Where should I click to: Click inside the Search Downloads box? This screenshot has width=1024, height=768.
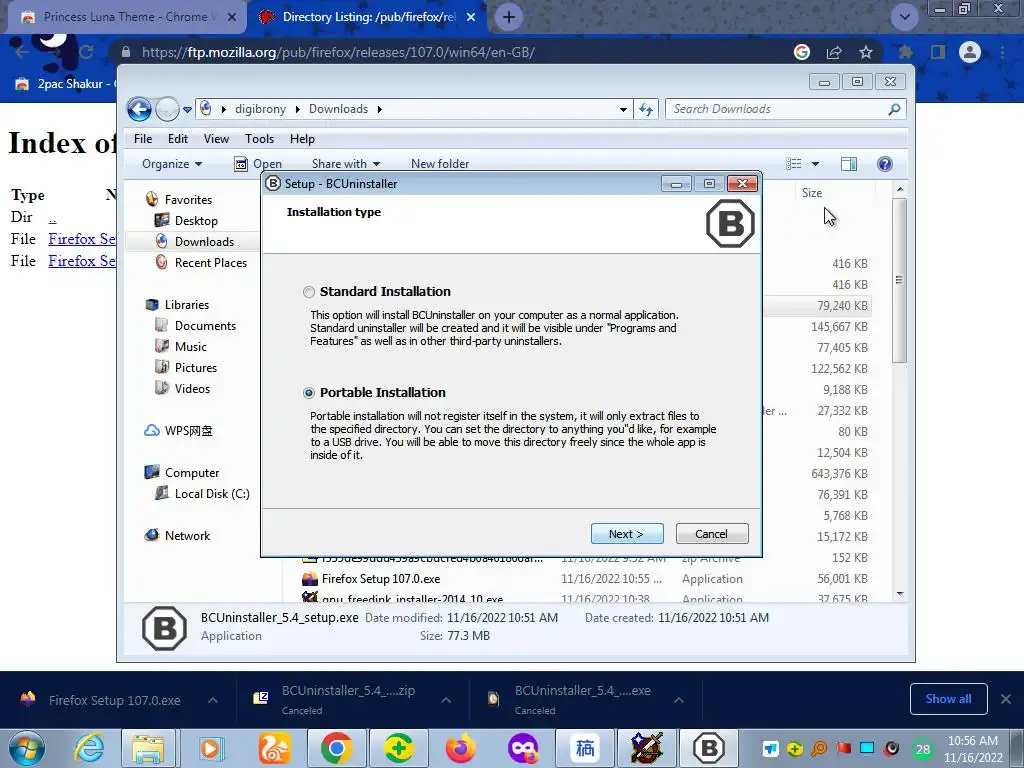[x=777, y=109]
